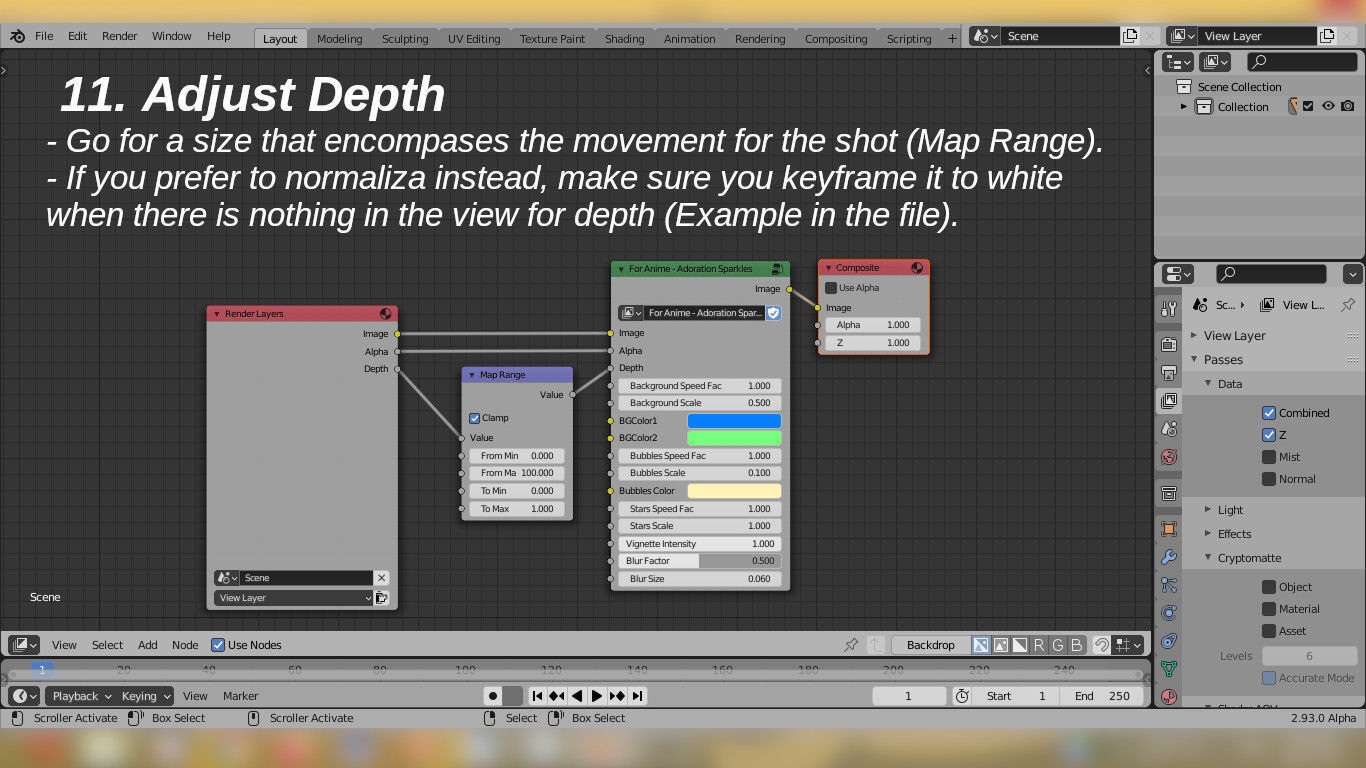
Task: Pin the properties editor context
Action: click(x=1348, y=305)
